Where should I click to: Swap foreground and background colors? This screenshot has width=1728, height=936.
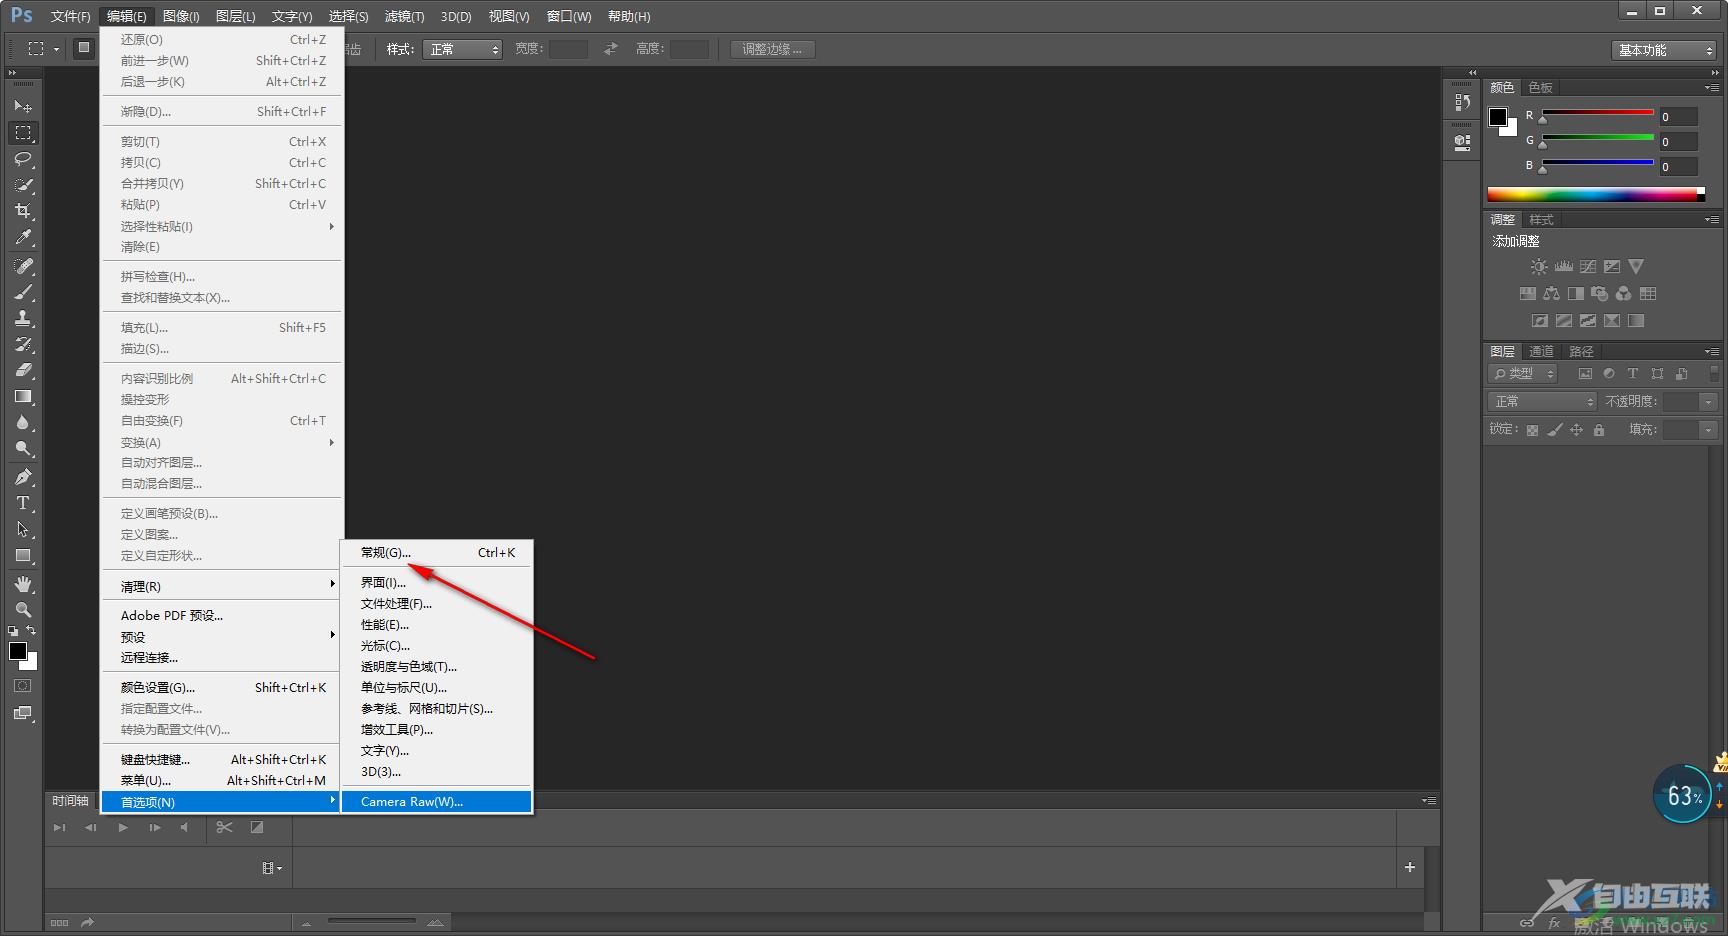(x=31, y=630)
